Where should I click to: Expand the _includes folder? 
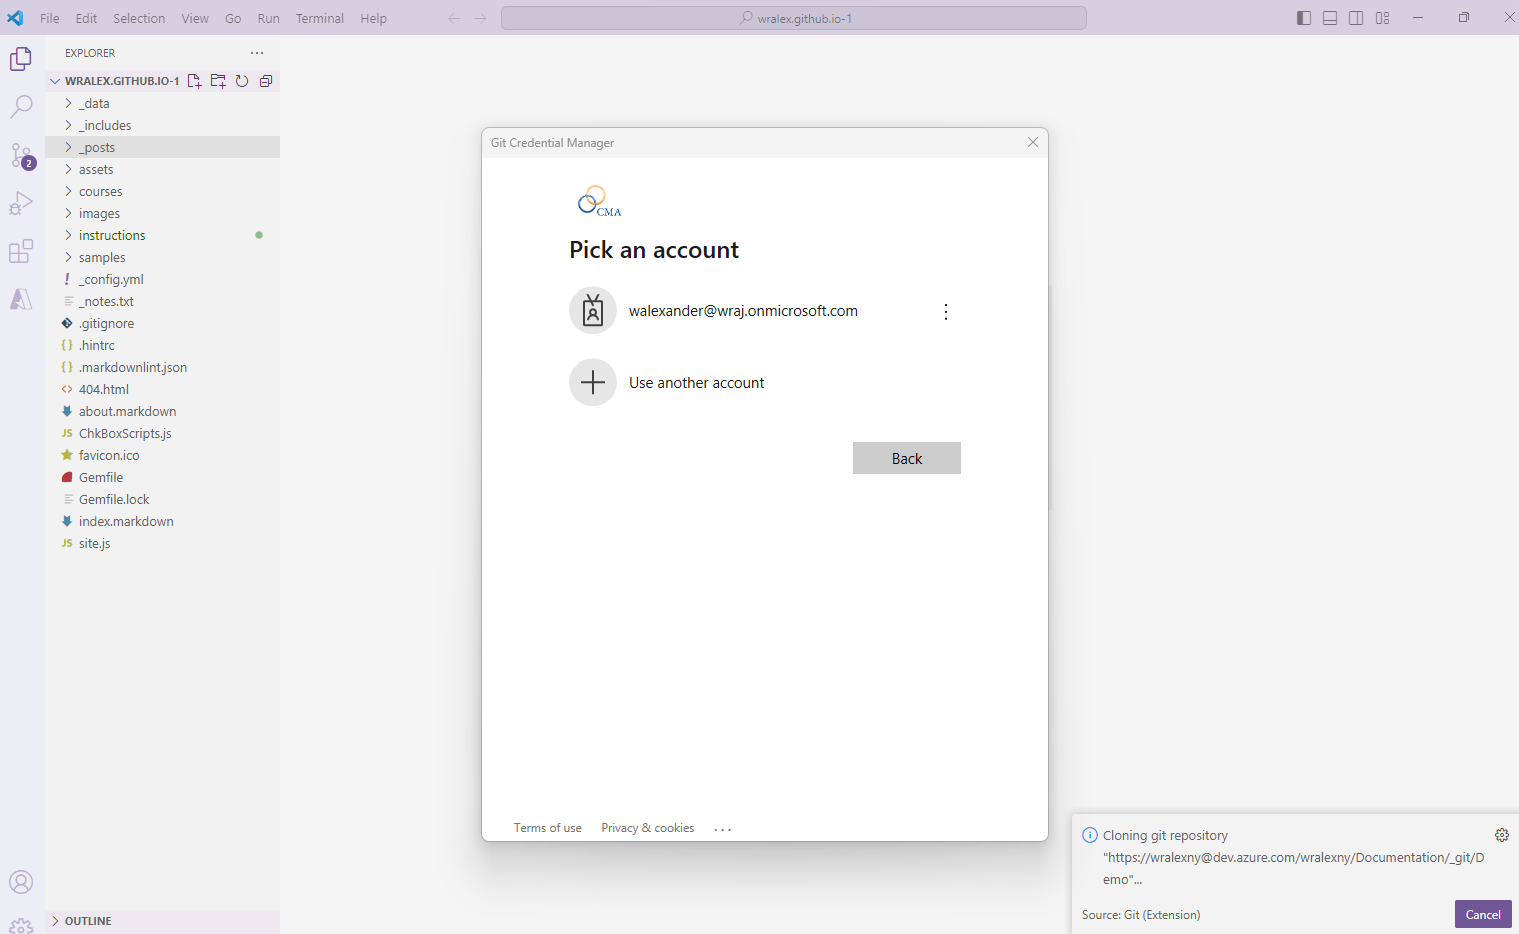click(x=163, y=125)
